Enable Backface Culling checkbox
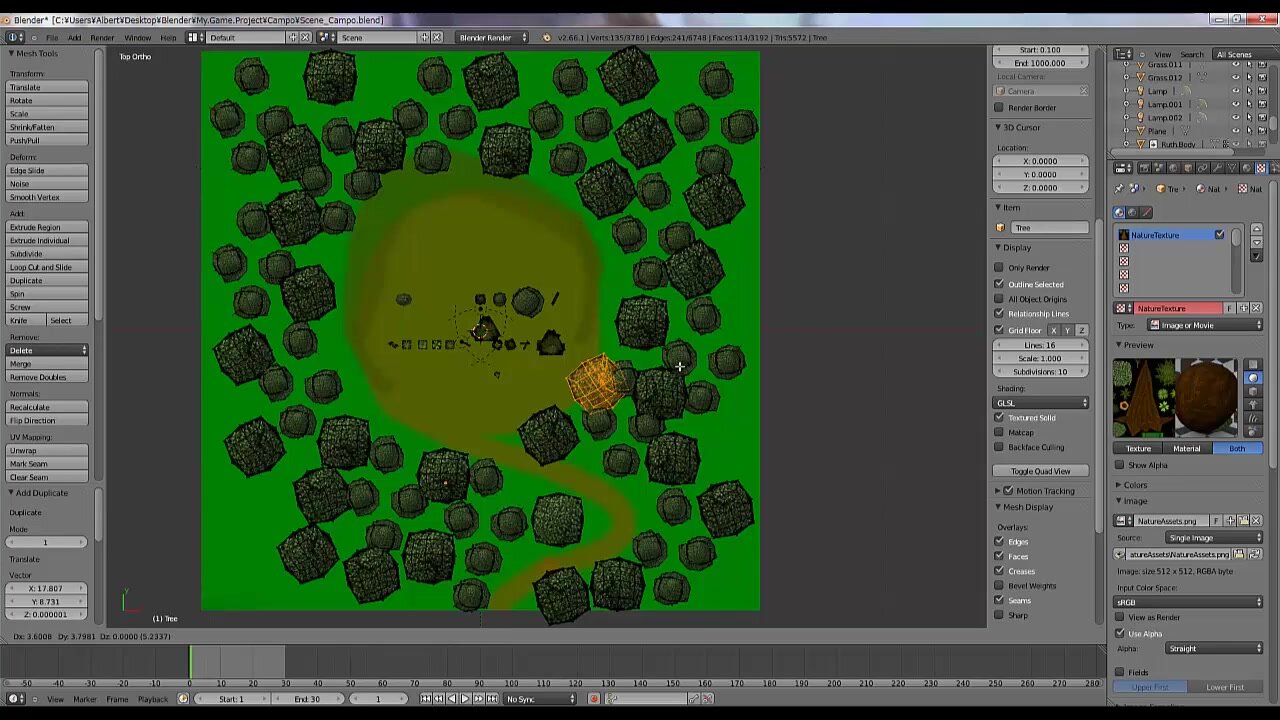 [x=999, y=447]
